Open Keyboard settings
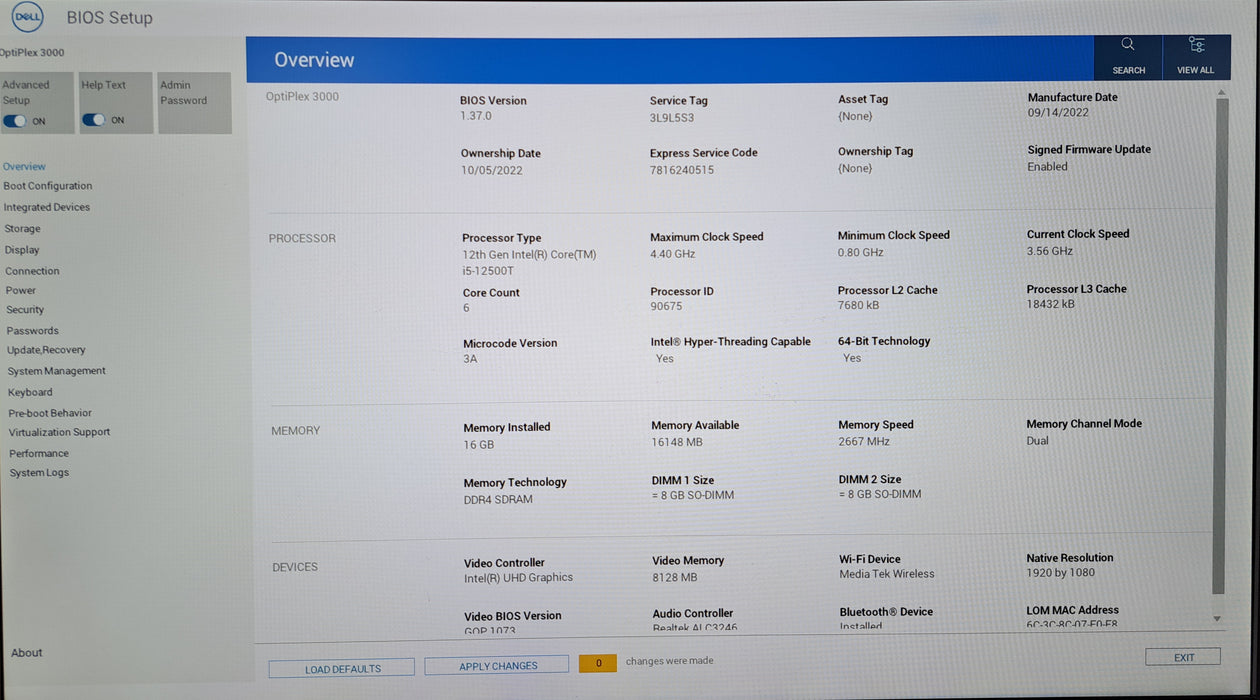Screen dimensions: 1260x700 (30, 392)
